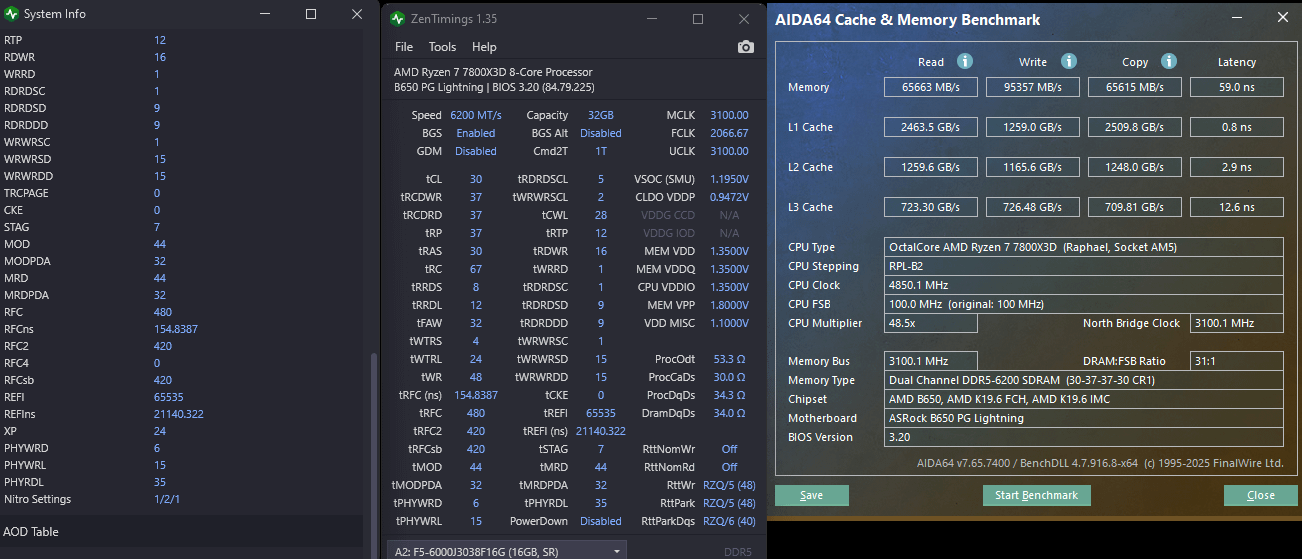Click the Read column info icon
The height and width of the screenshot is (559, 1302).
click(964, 61)
